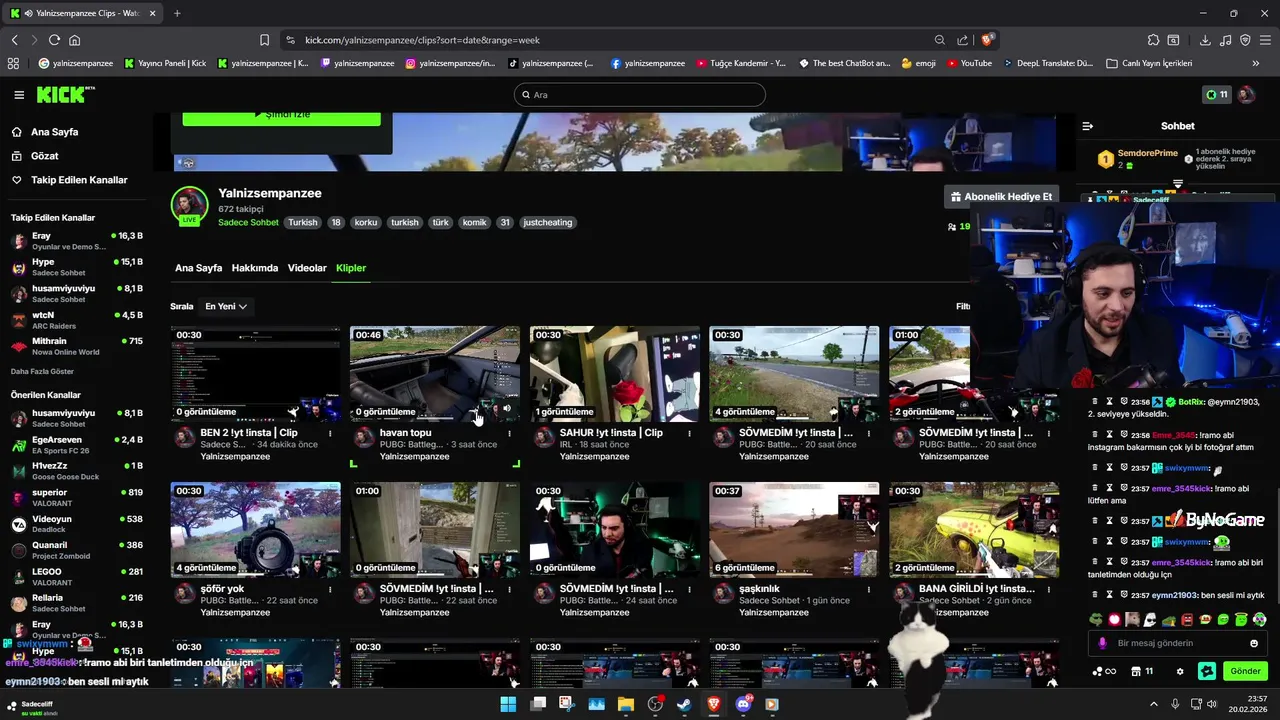Open a new browser tab
The width and height of the screenshot is (1280, 720).
click(x=177, y=13)
